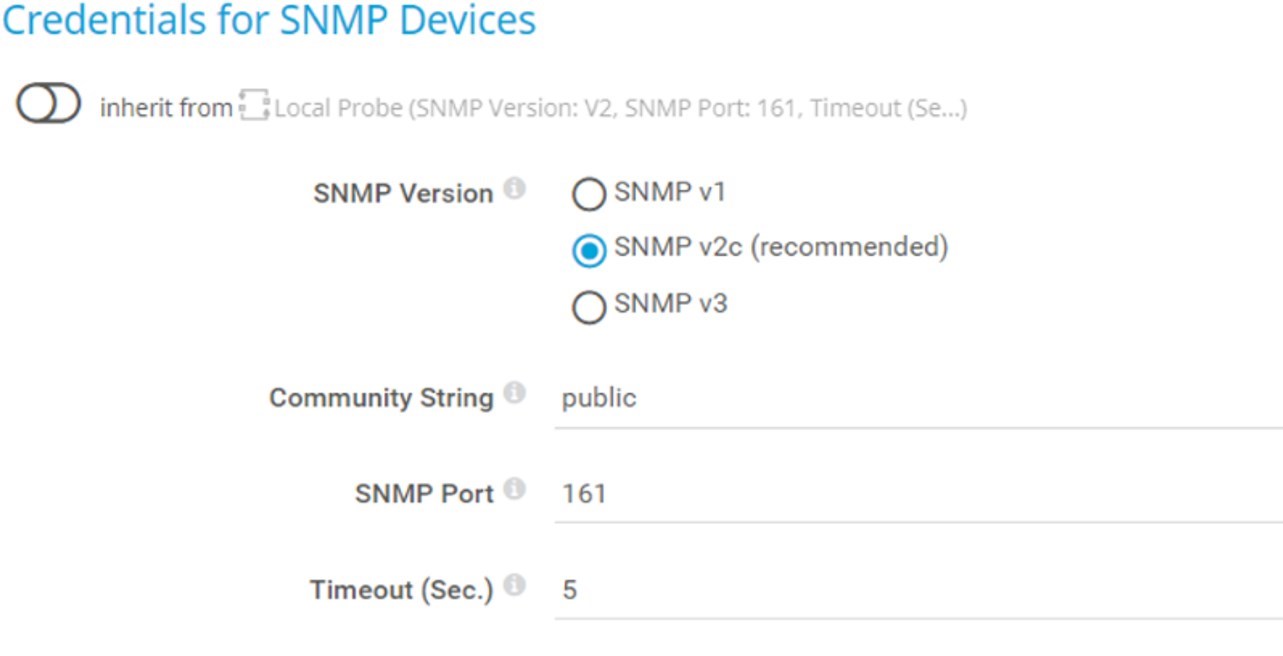Click the Community String info icon
Image resolution: width=1283 pixels, height=656 pixels.
point(514,393)
